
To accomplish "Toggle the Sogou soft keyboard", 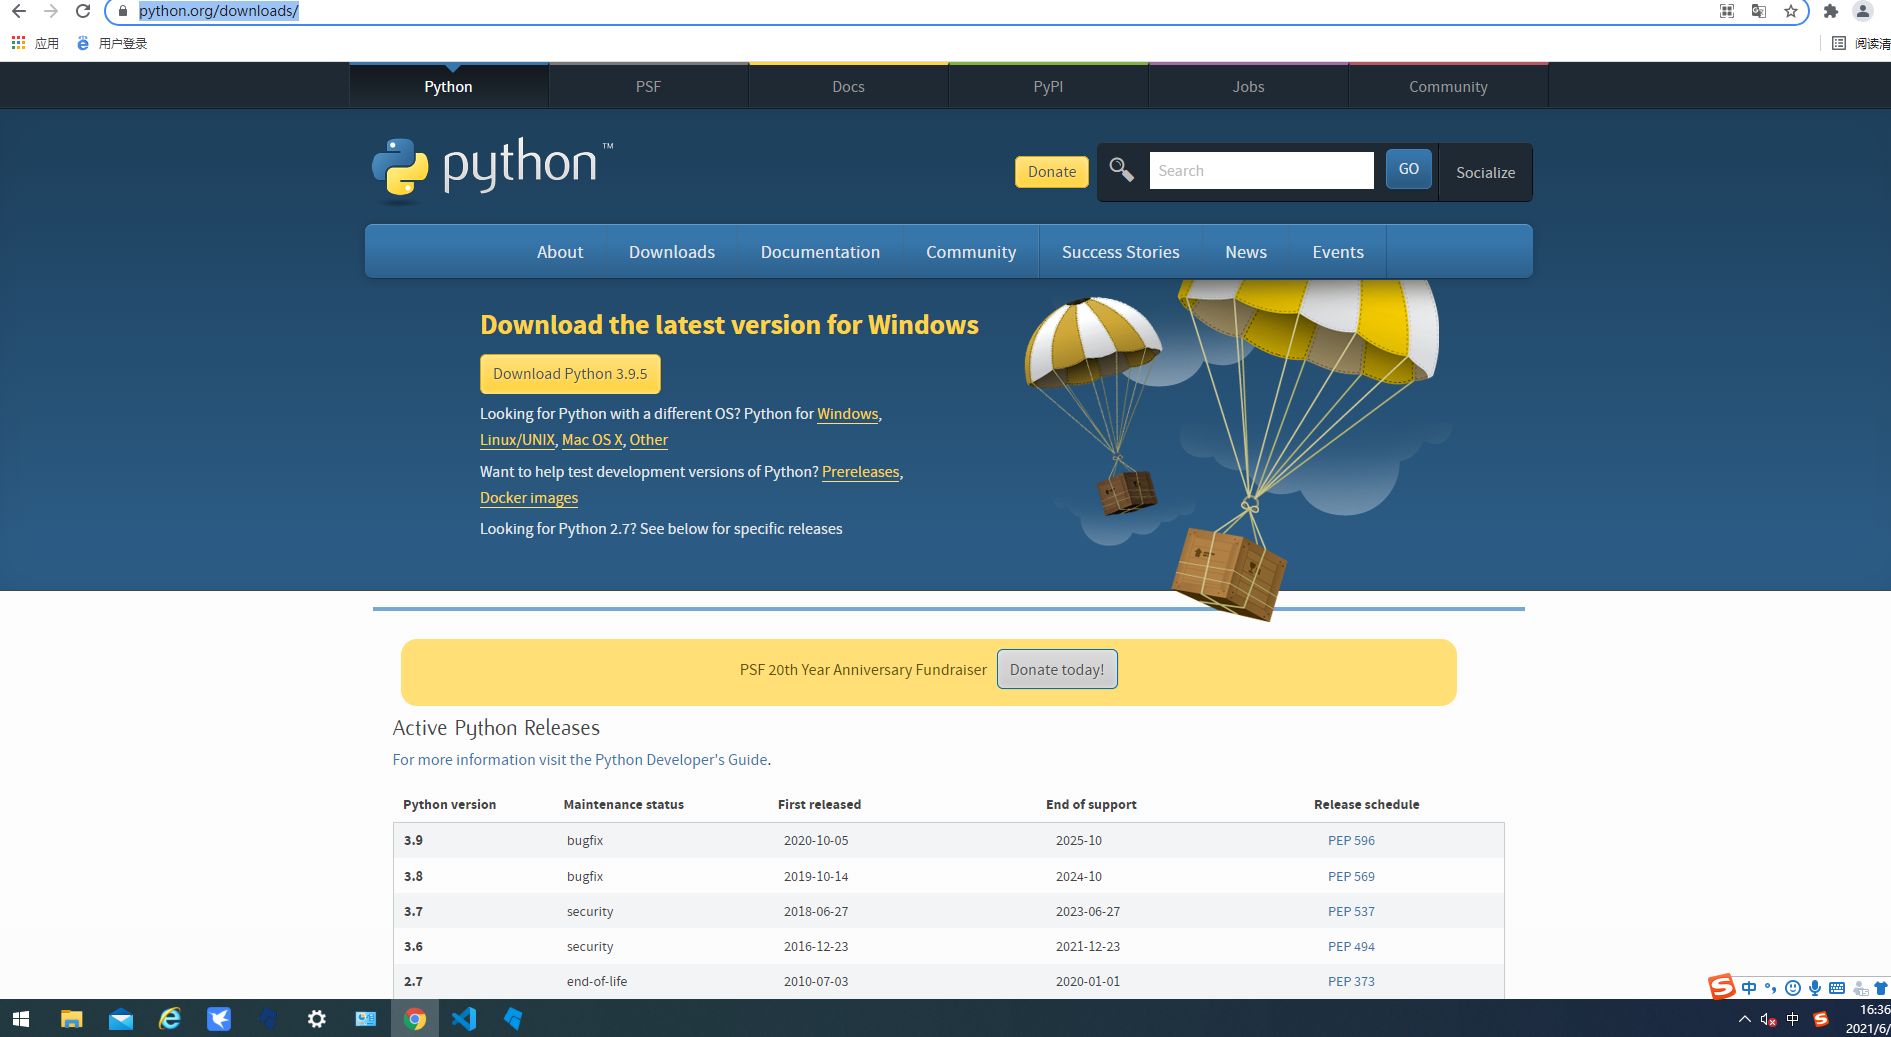I will (1837, 987).
